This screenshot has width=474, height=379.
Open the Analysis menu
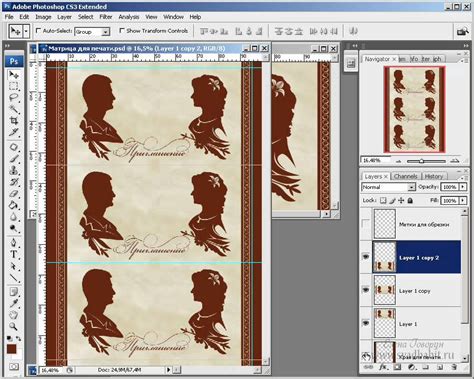tap(129, 17)
